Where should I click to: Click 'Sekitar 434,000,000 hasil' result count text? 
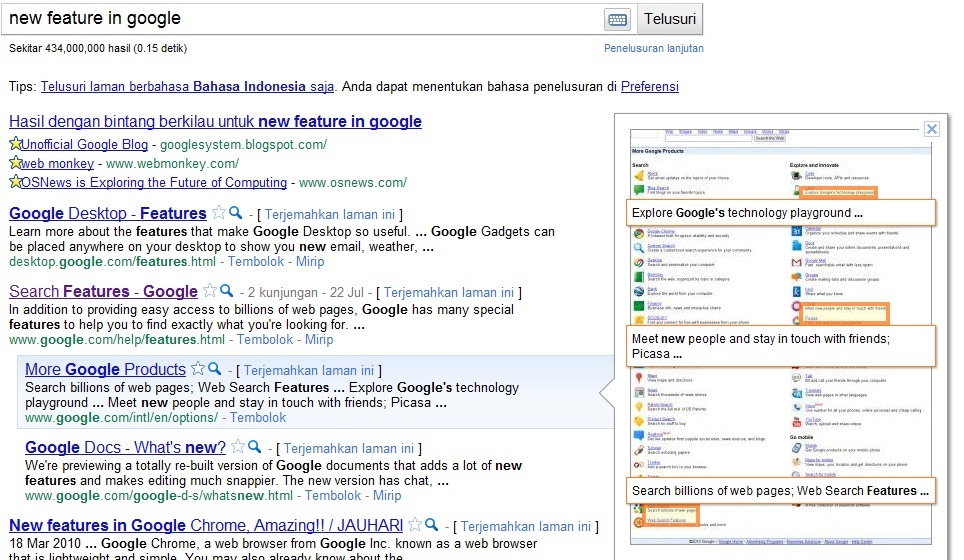(x=98, y=48)
